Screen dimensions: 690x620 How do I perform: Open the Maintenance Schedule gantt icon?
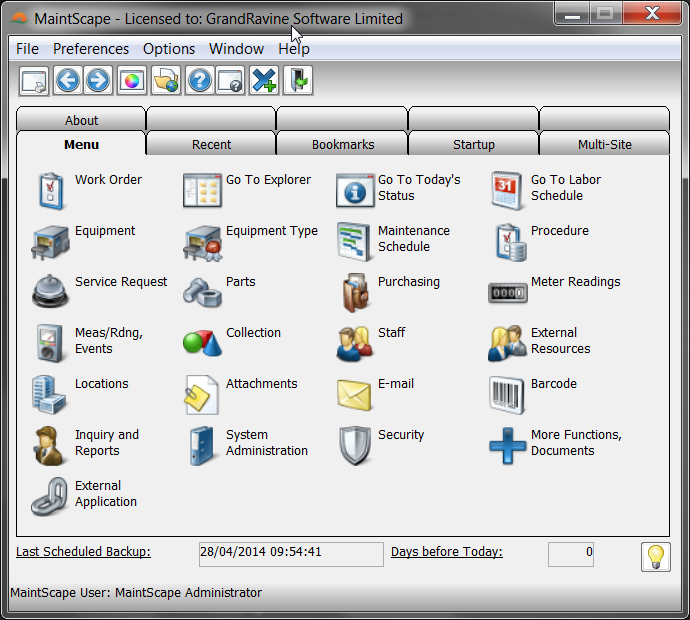(353, 242)
